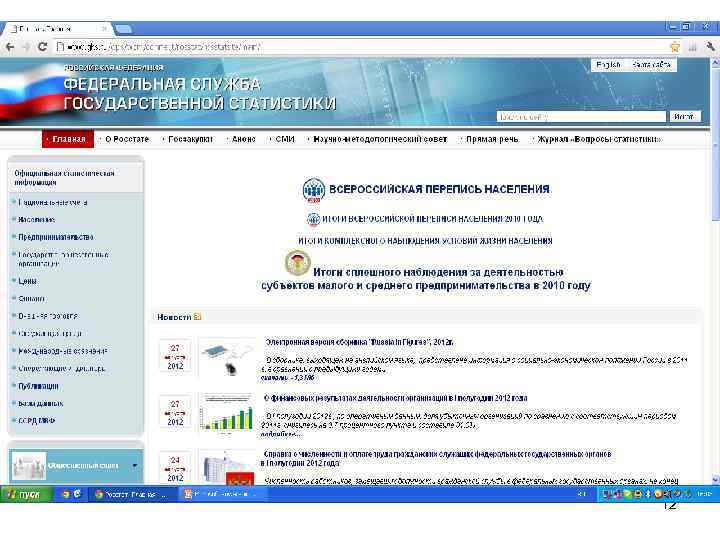The width and height of the screenshot is (720, 540).
Task: Click the Искать search button
Action: pos(684,117)
